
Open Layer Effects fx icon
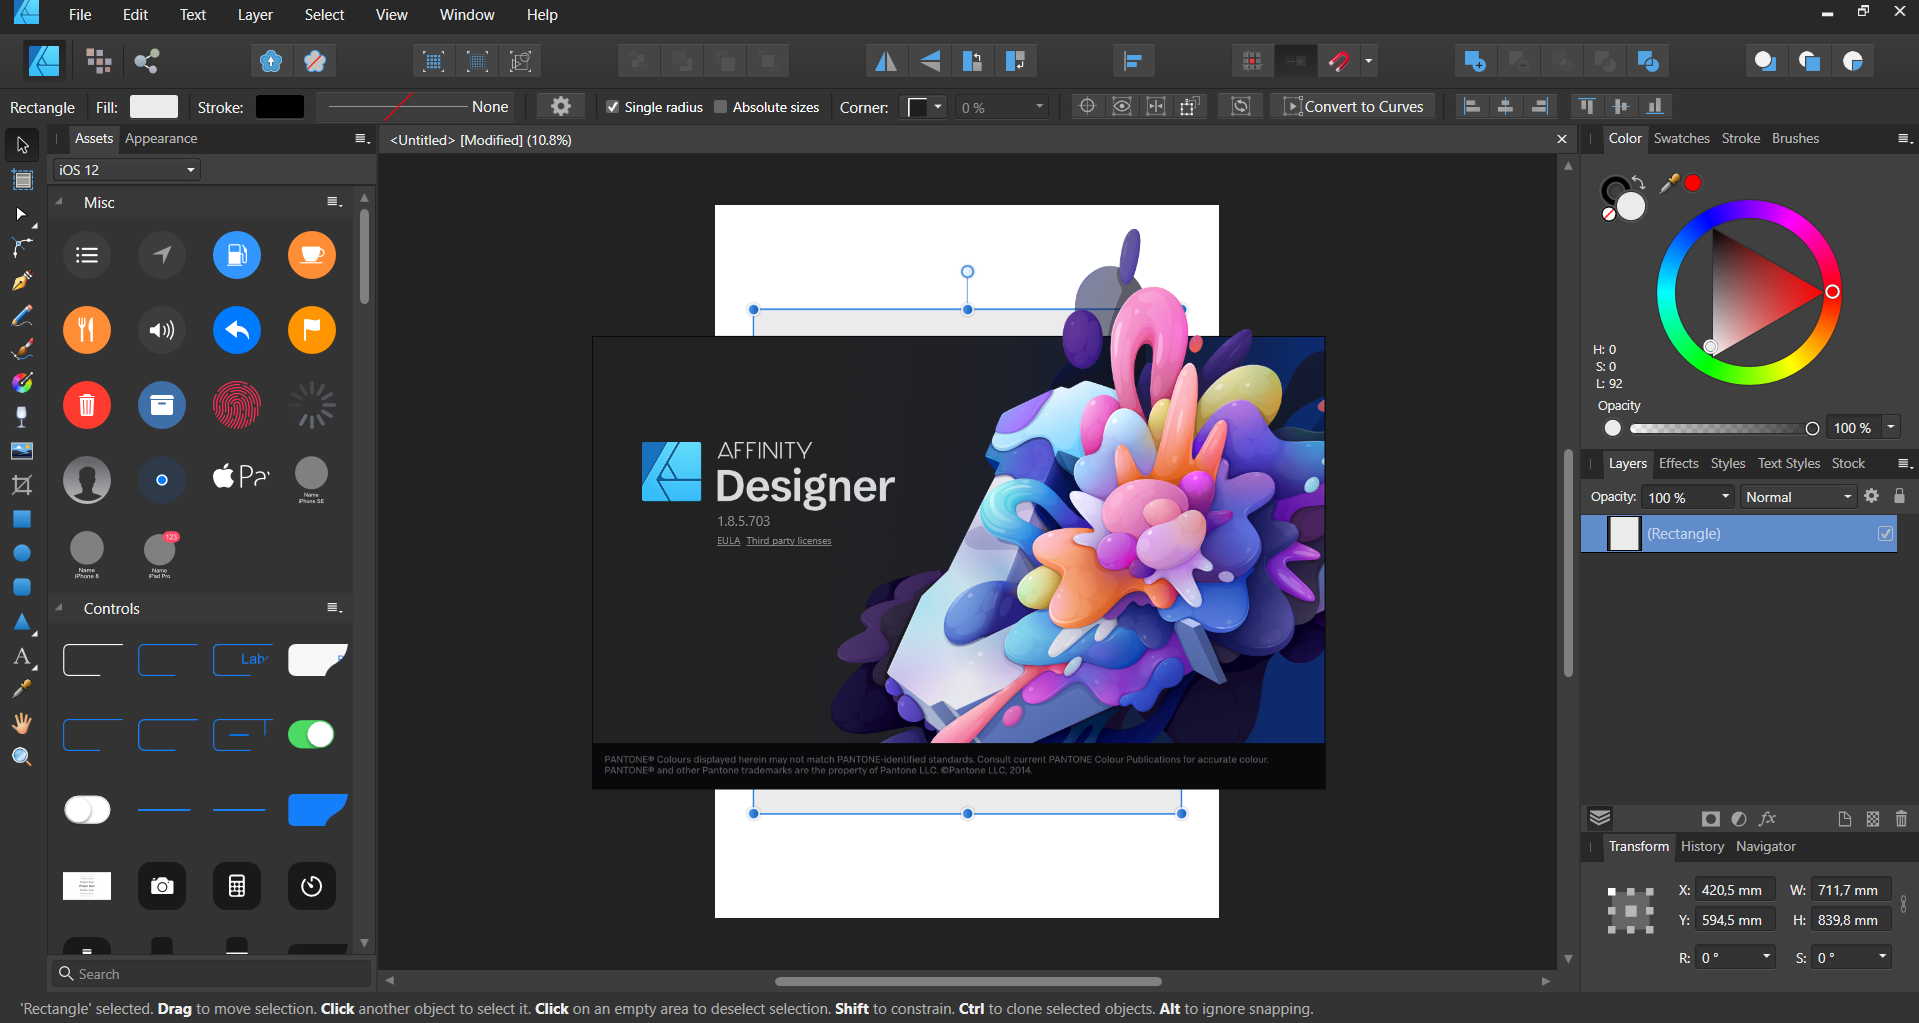point(1767,819)
